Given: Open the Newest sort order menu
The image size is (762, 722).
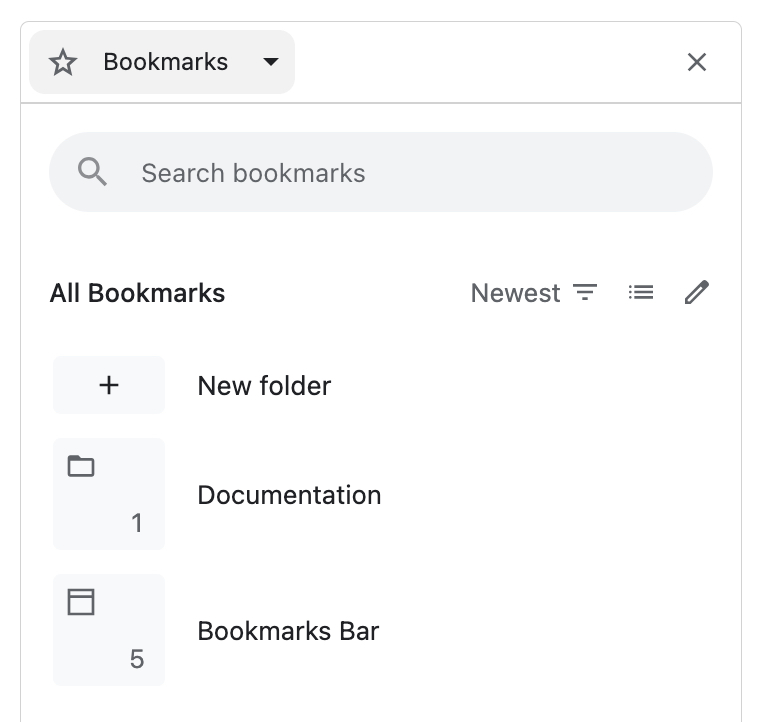Looking at the screenshot, I should pyautogui.click(x=534, y=293).
